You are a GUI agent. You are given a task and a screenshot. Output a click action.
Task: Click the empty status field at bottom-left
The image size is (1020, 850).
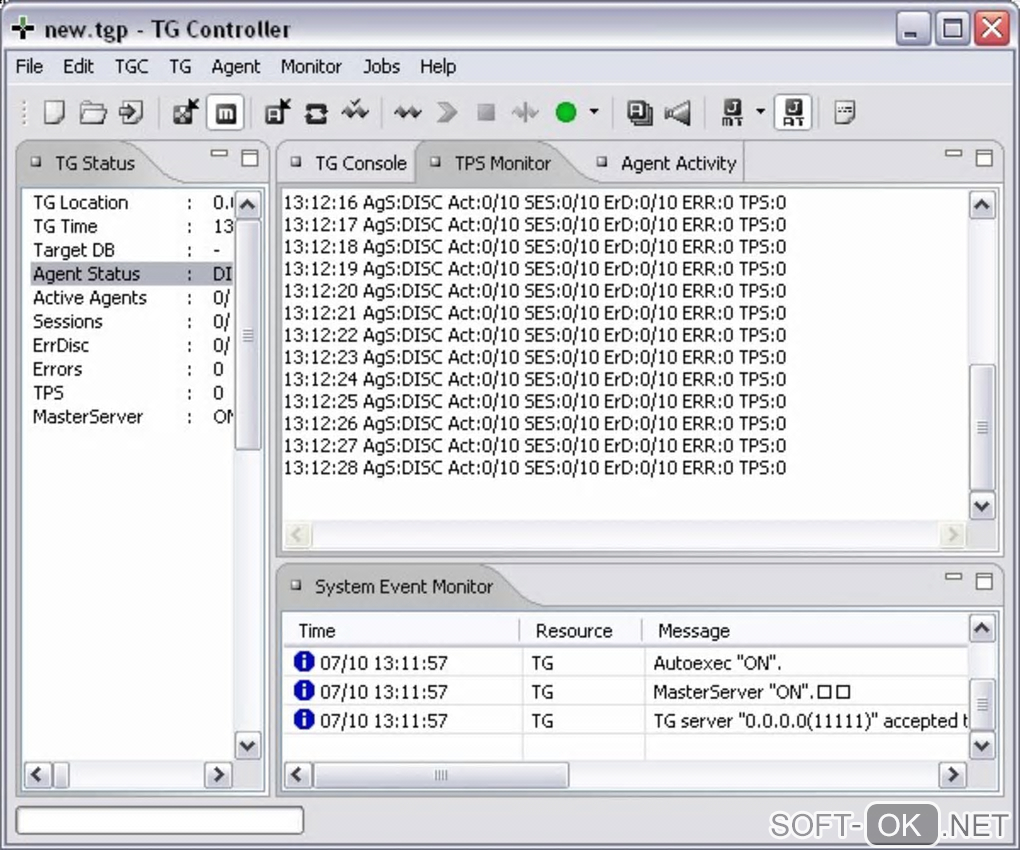[x=159, y=820]
